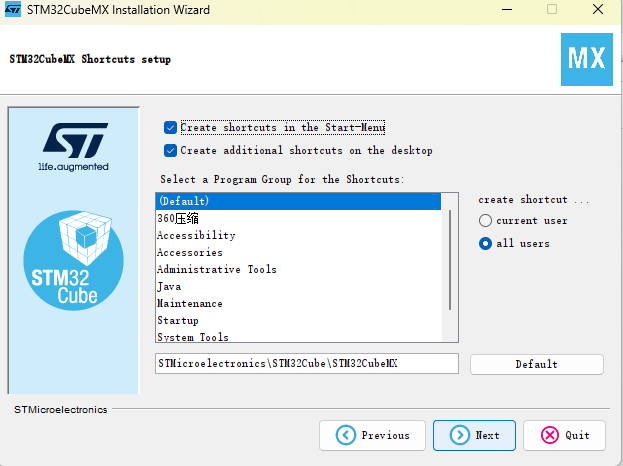The width and height of the screenshot is (623, 466).
Task: Focus the STMicroelectronics\STM32Cube path field
Action: tap(307, 364)
